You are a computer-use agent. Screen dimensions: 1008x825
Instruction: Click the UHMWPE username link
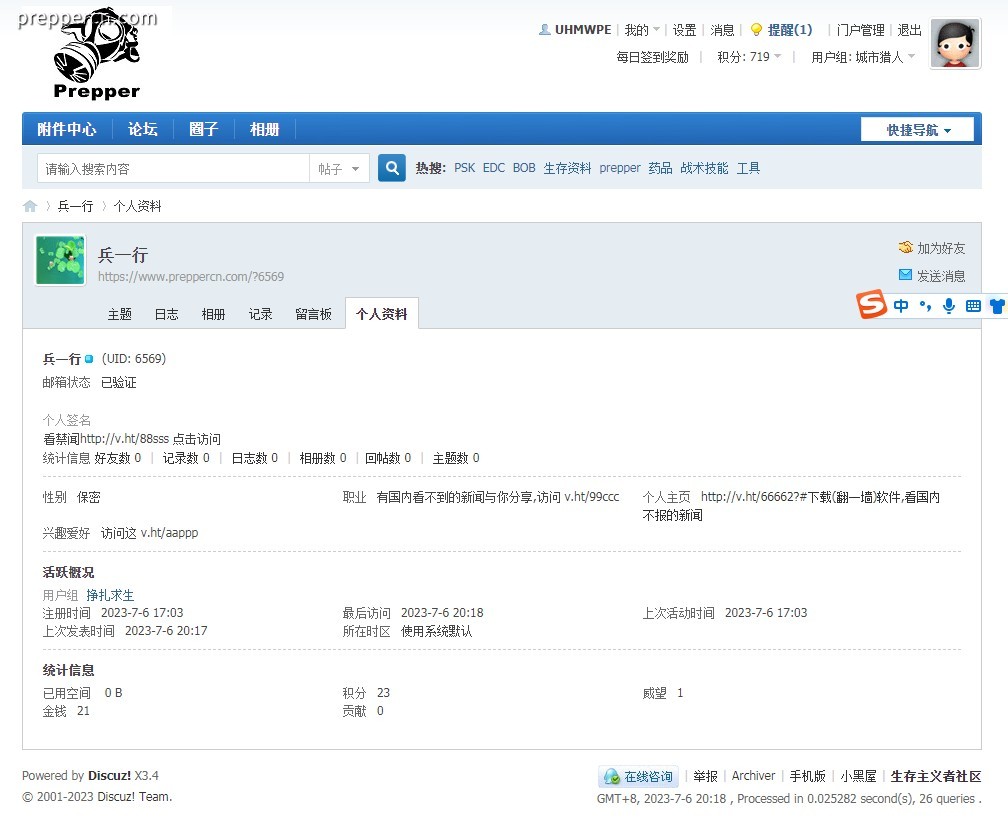coord(583,30)
